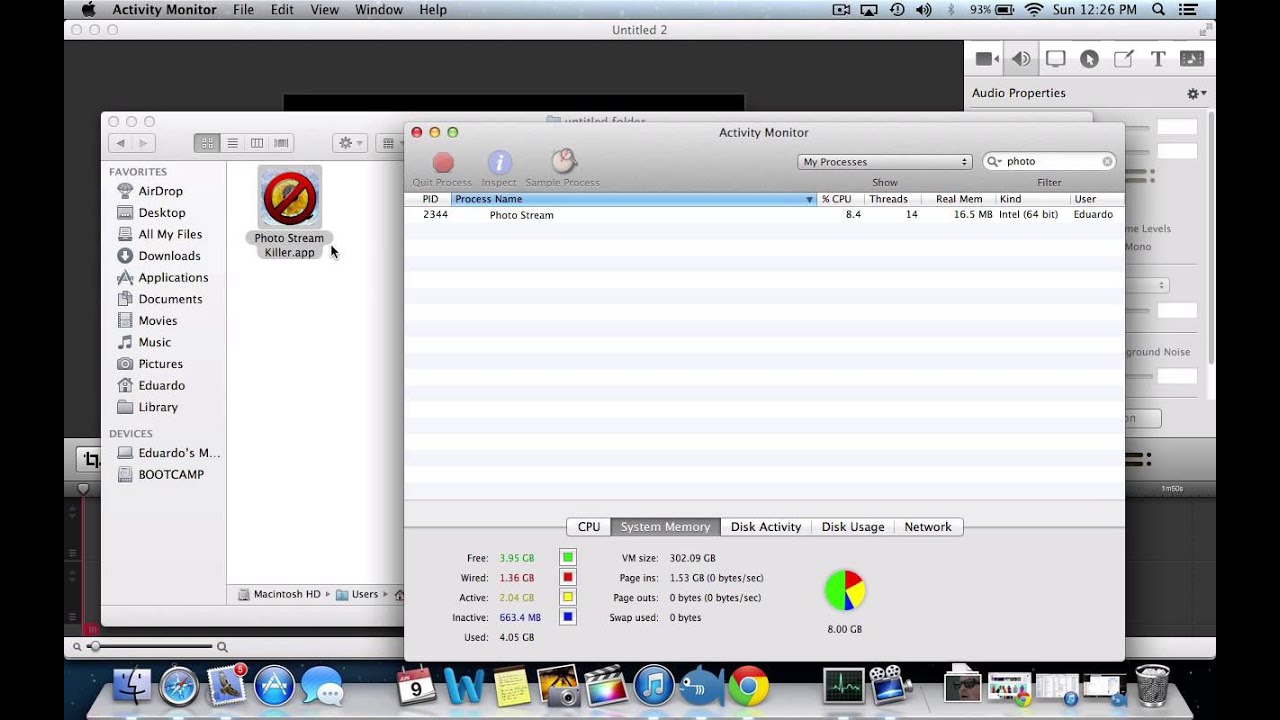Open the Photo Stream Killer.app icon
This screenshot has height=720, width=1280.
tap(290, 197)
